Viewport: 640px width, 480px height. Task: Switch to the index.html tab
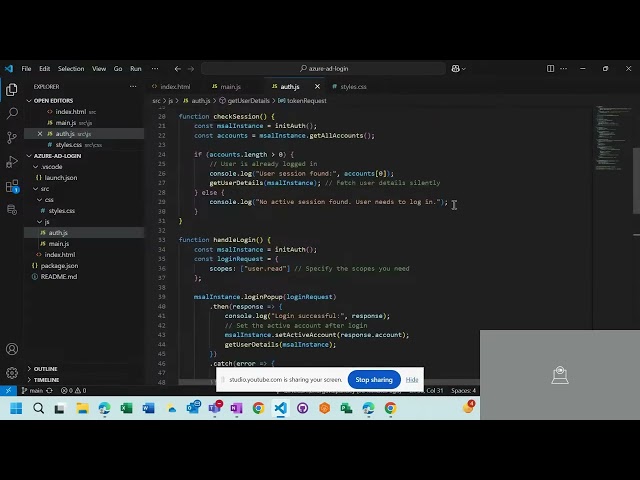(x=175, y=87)
